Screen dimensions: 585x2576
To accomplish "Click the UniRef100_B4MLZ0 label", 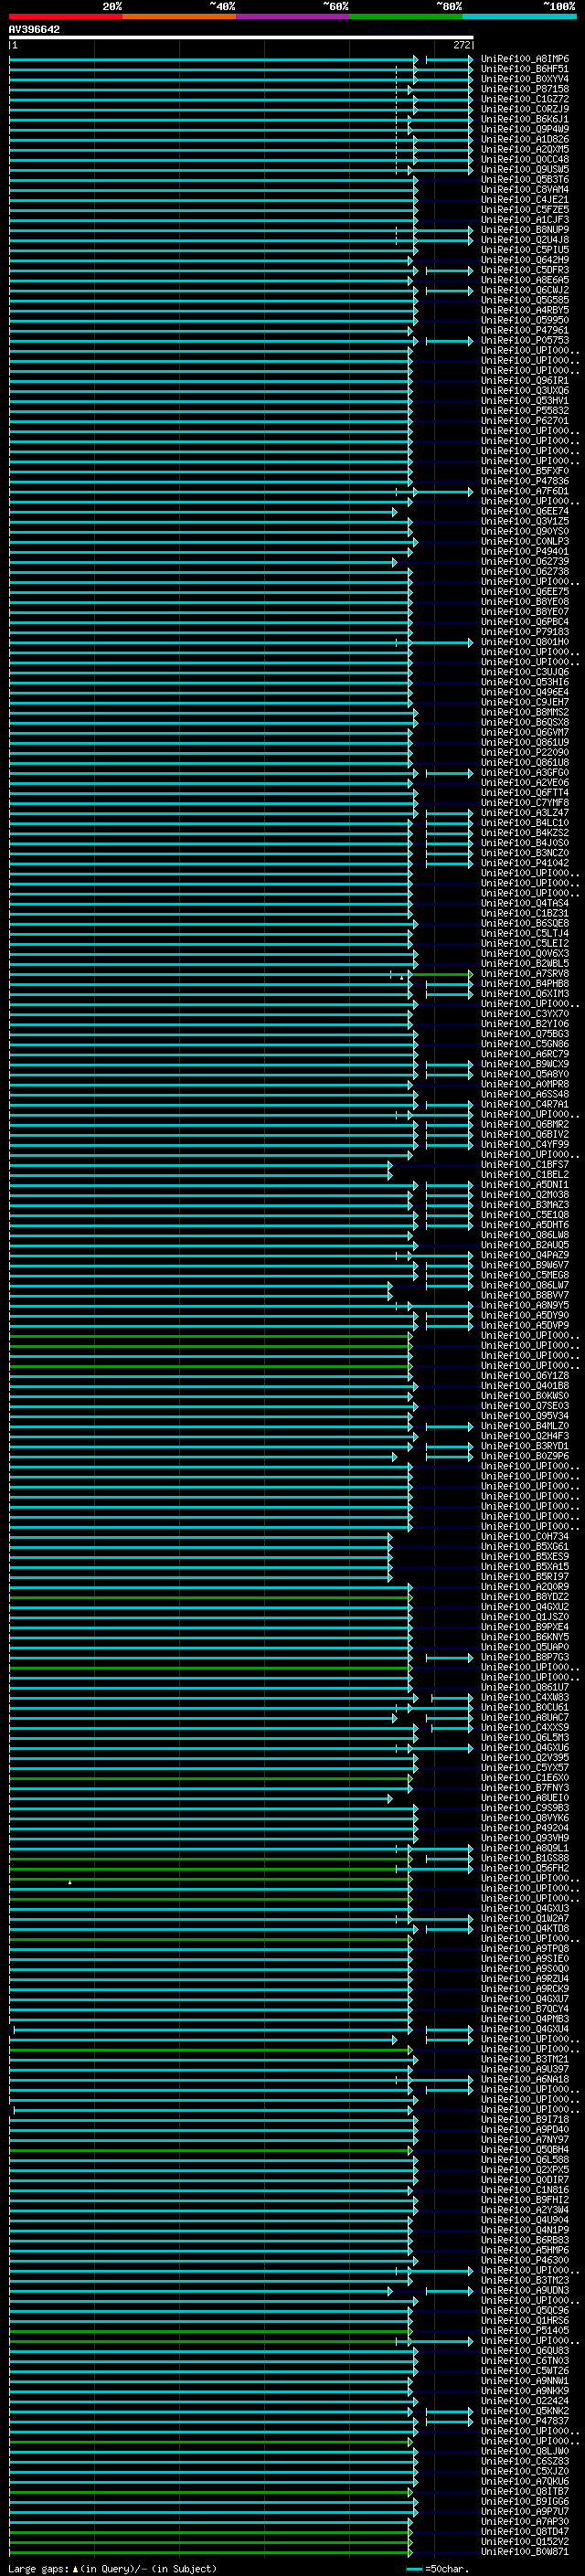I will [525, 1426].
